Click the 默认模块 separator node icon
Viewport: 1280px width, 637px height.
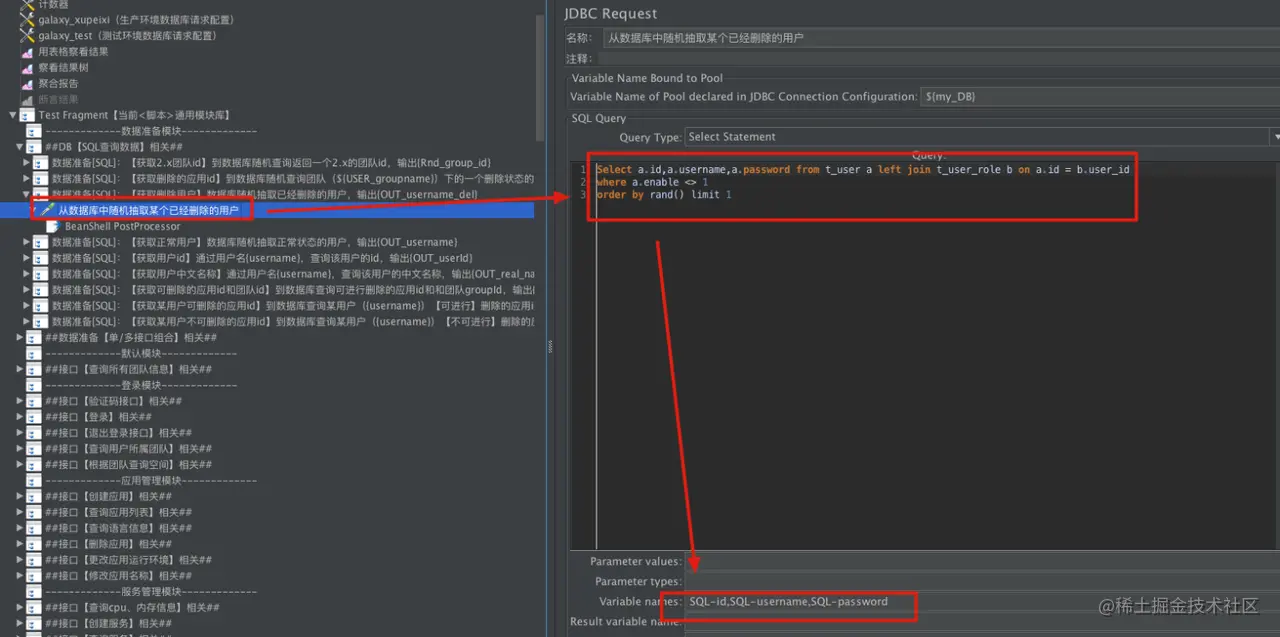pyautogui.click(x=34, y=353)
